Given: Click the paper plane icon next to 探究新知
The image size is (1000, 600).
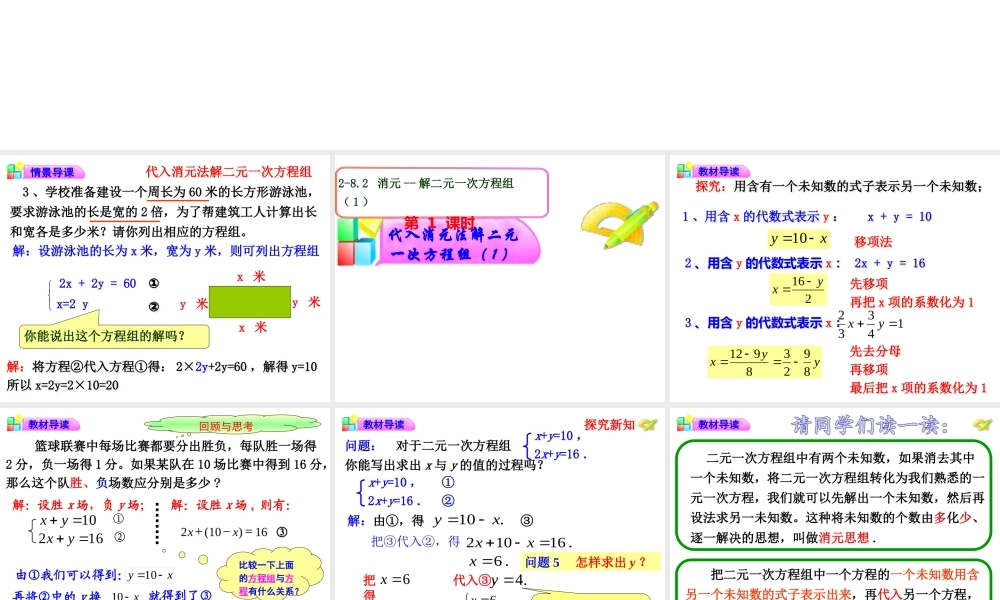Looking at the screenshot, I should [x=647, y=424].
